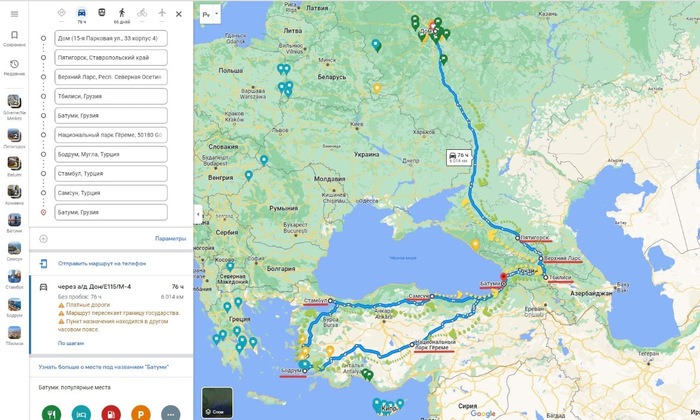Click the Стамбул waypoint marker on map
The height and width of the screenshot is (420, 700).
(x=330, y=301)
